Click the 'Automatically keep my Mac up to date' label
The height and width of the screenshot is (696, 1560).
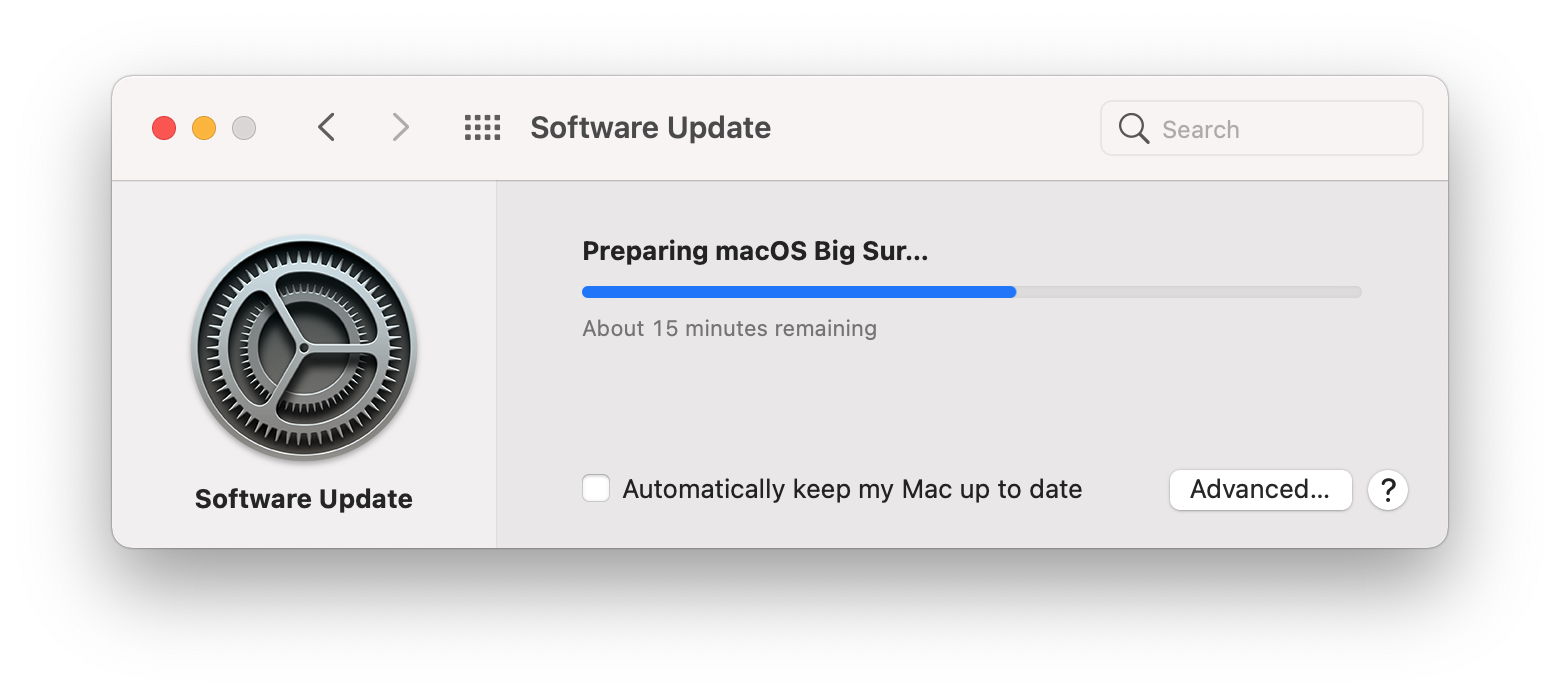click(x=852, y=489)
